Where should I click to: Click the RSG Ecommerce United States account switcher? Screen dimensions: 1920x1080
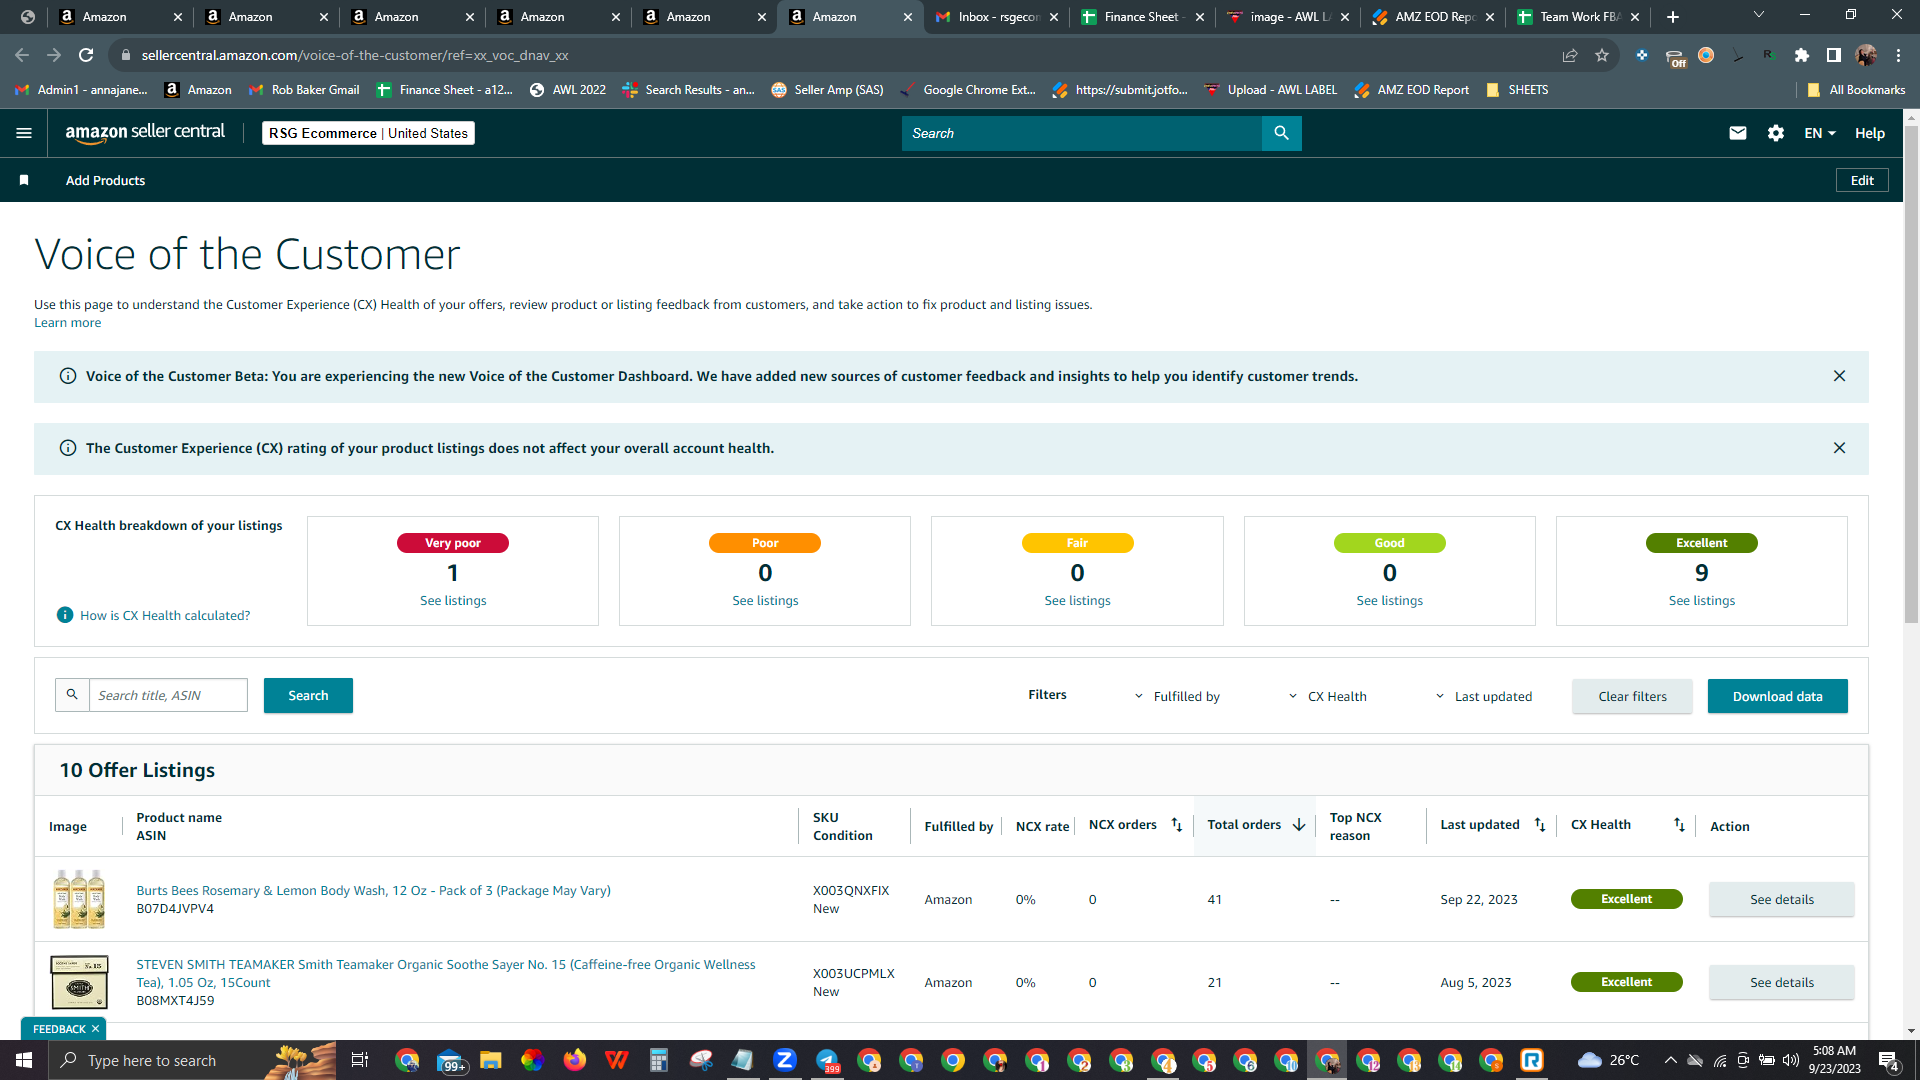(368, 133)
